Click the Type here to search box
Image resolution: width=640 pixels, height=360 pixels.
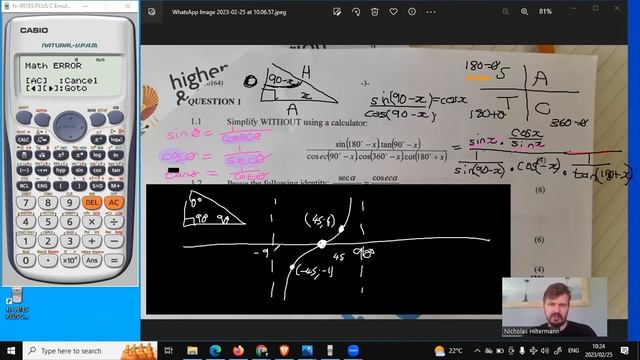click(90, 351)
